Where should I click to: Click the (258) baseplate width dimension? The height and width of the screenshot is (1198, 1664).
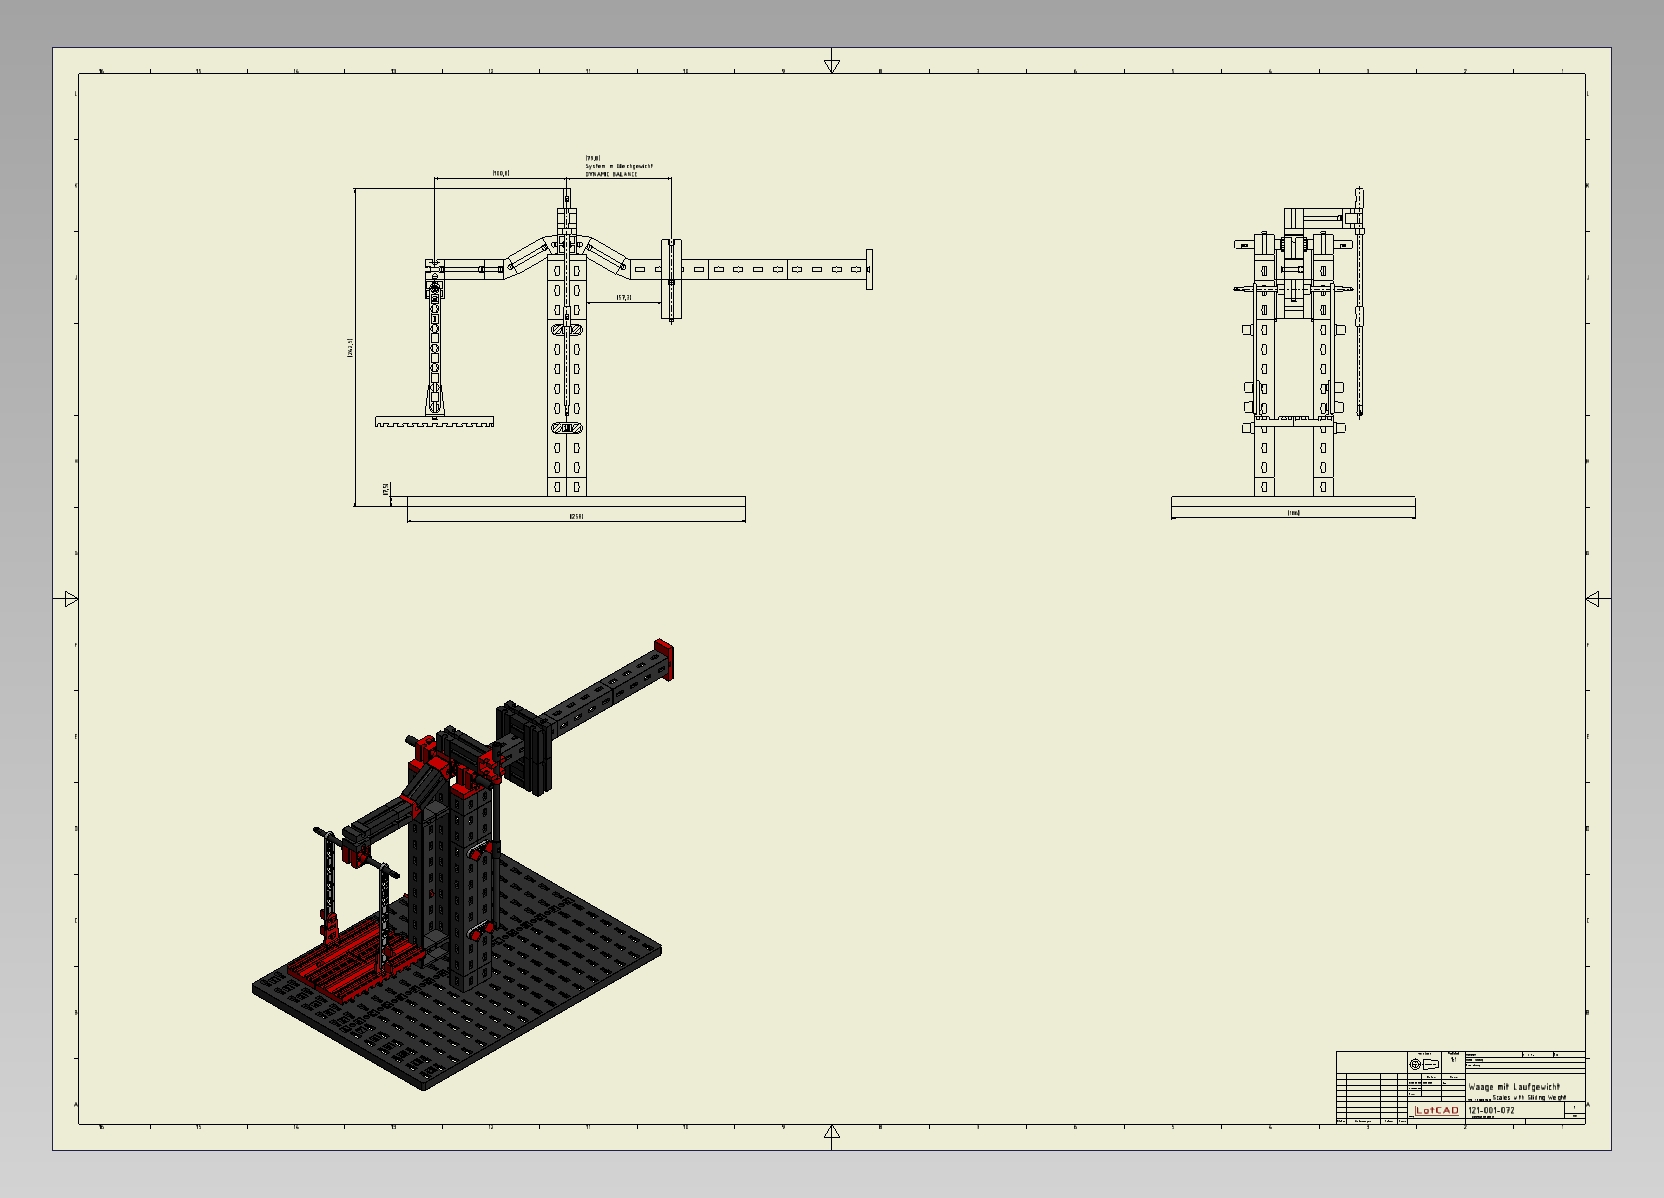click(576, 516)
